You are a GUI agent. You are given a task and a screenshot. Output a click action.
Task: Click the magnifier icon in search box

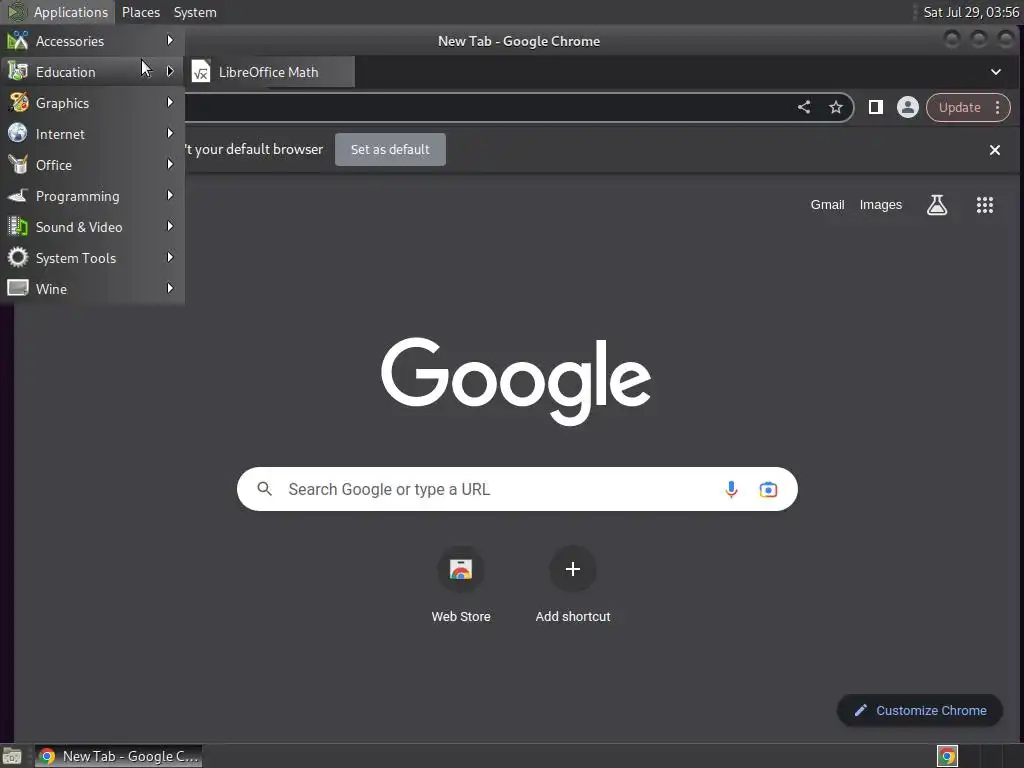click(x=264, y=488)
